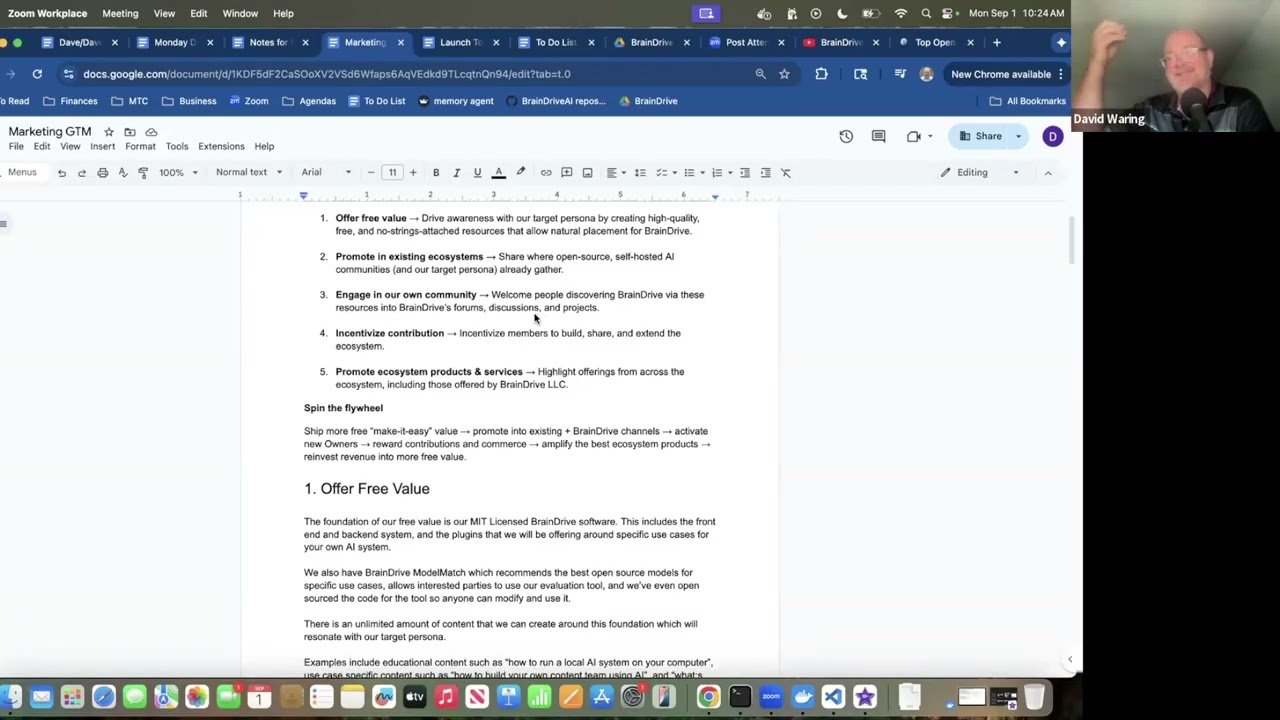Open the zoom level 100% dropdown
Viewport: 1280px width, 720px height.
click(176, 173)
